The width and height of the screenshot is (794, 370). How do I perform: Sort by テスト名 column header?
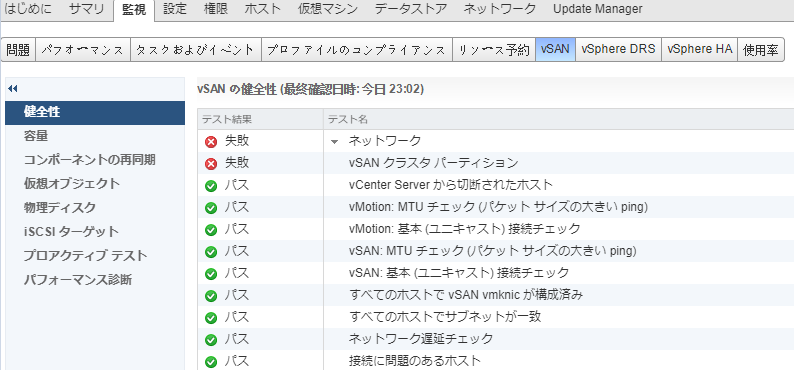pyautogui.click(x=559, y=119)
